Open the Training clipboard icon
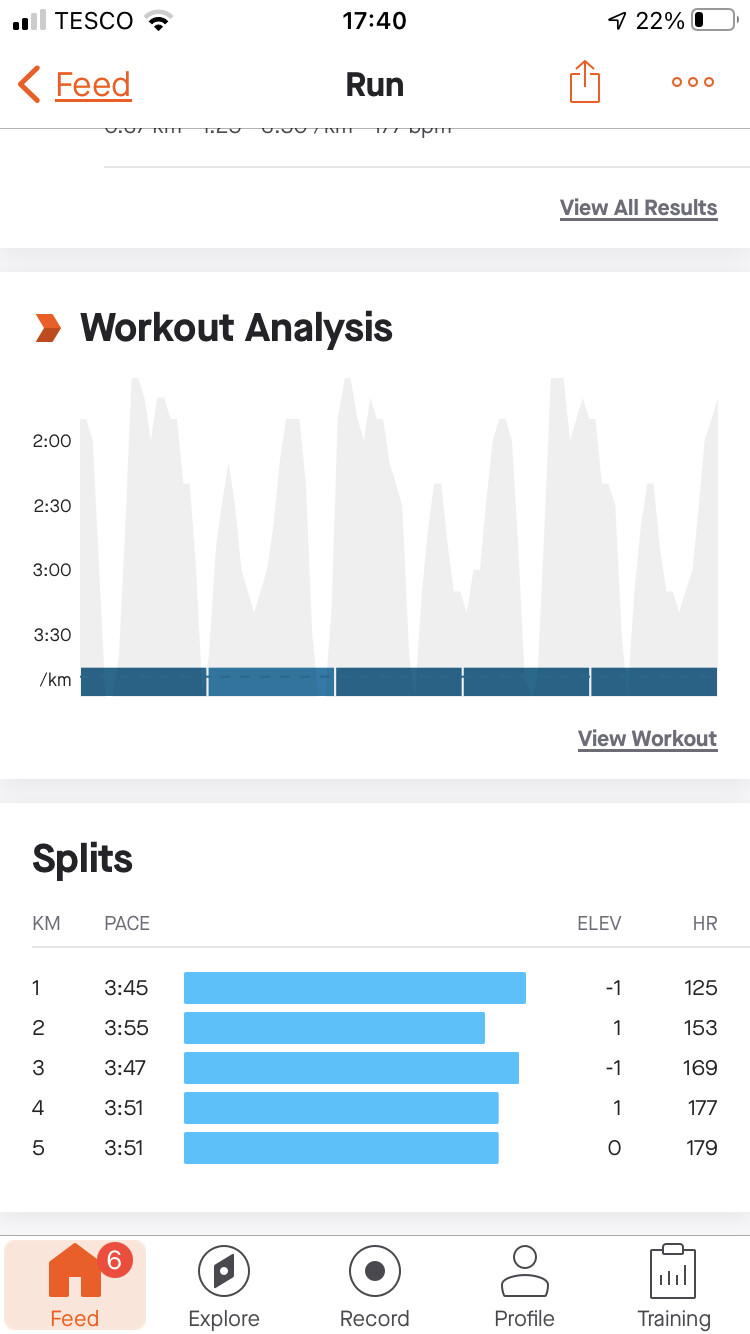Viewport: 750px width, 1334px height. 673,1272
